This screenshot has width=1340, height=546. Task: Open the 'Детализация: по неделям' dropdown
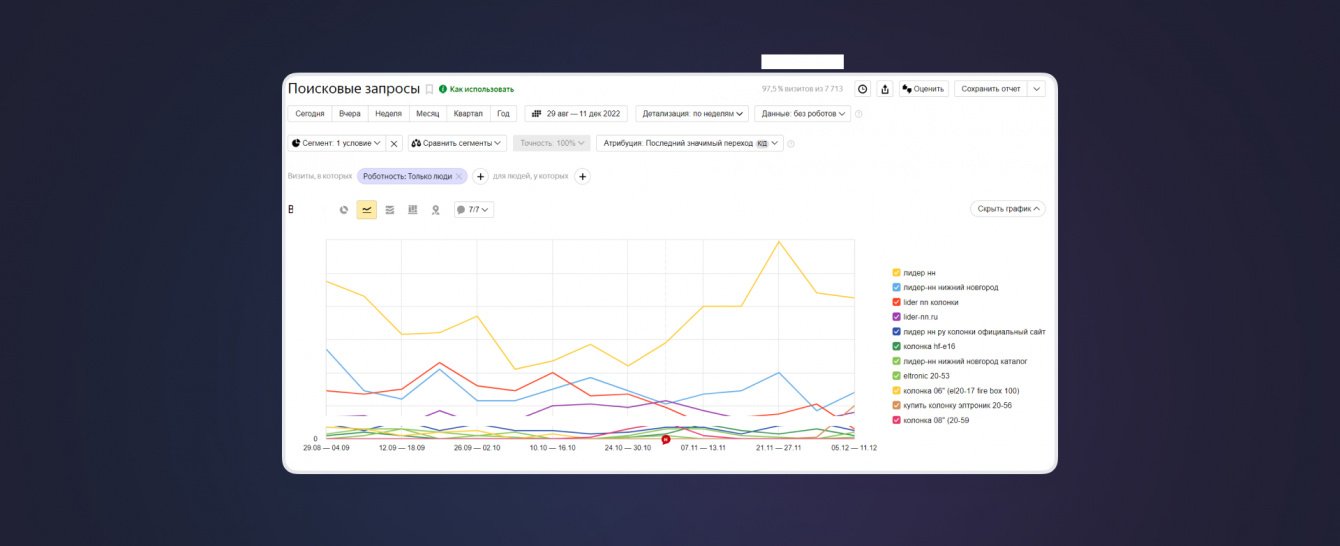pos(692,114)
